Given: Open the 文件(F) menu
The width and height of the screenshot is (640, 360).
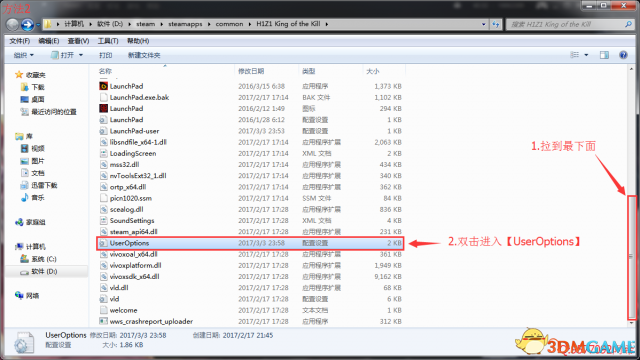Looking at the screenshot, I should [x=20, y=41].
